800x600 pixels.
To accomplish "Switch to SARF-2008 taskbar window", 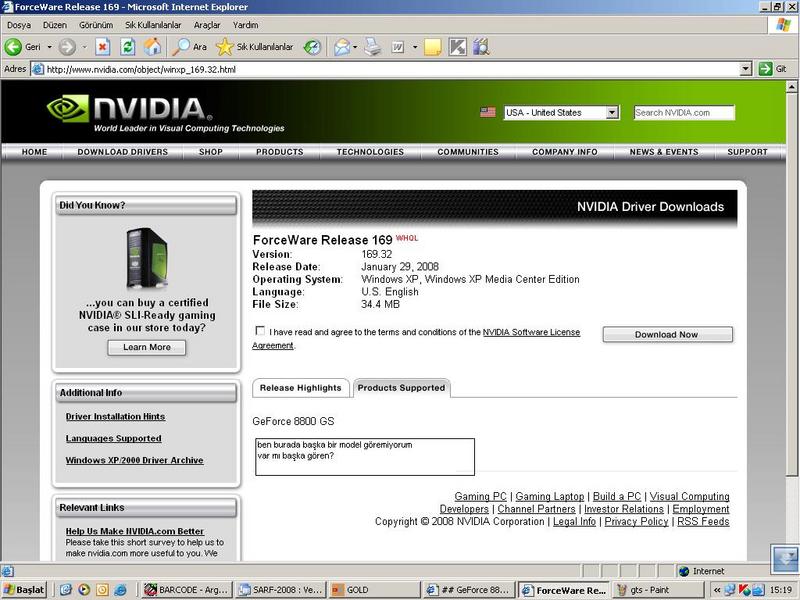I will click(280, 590).
